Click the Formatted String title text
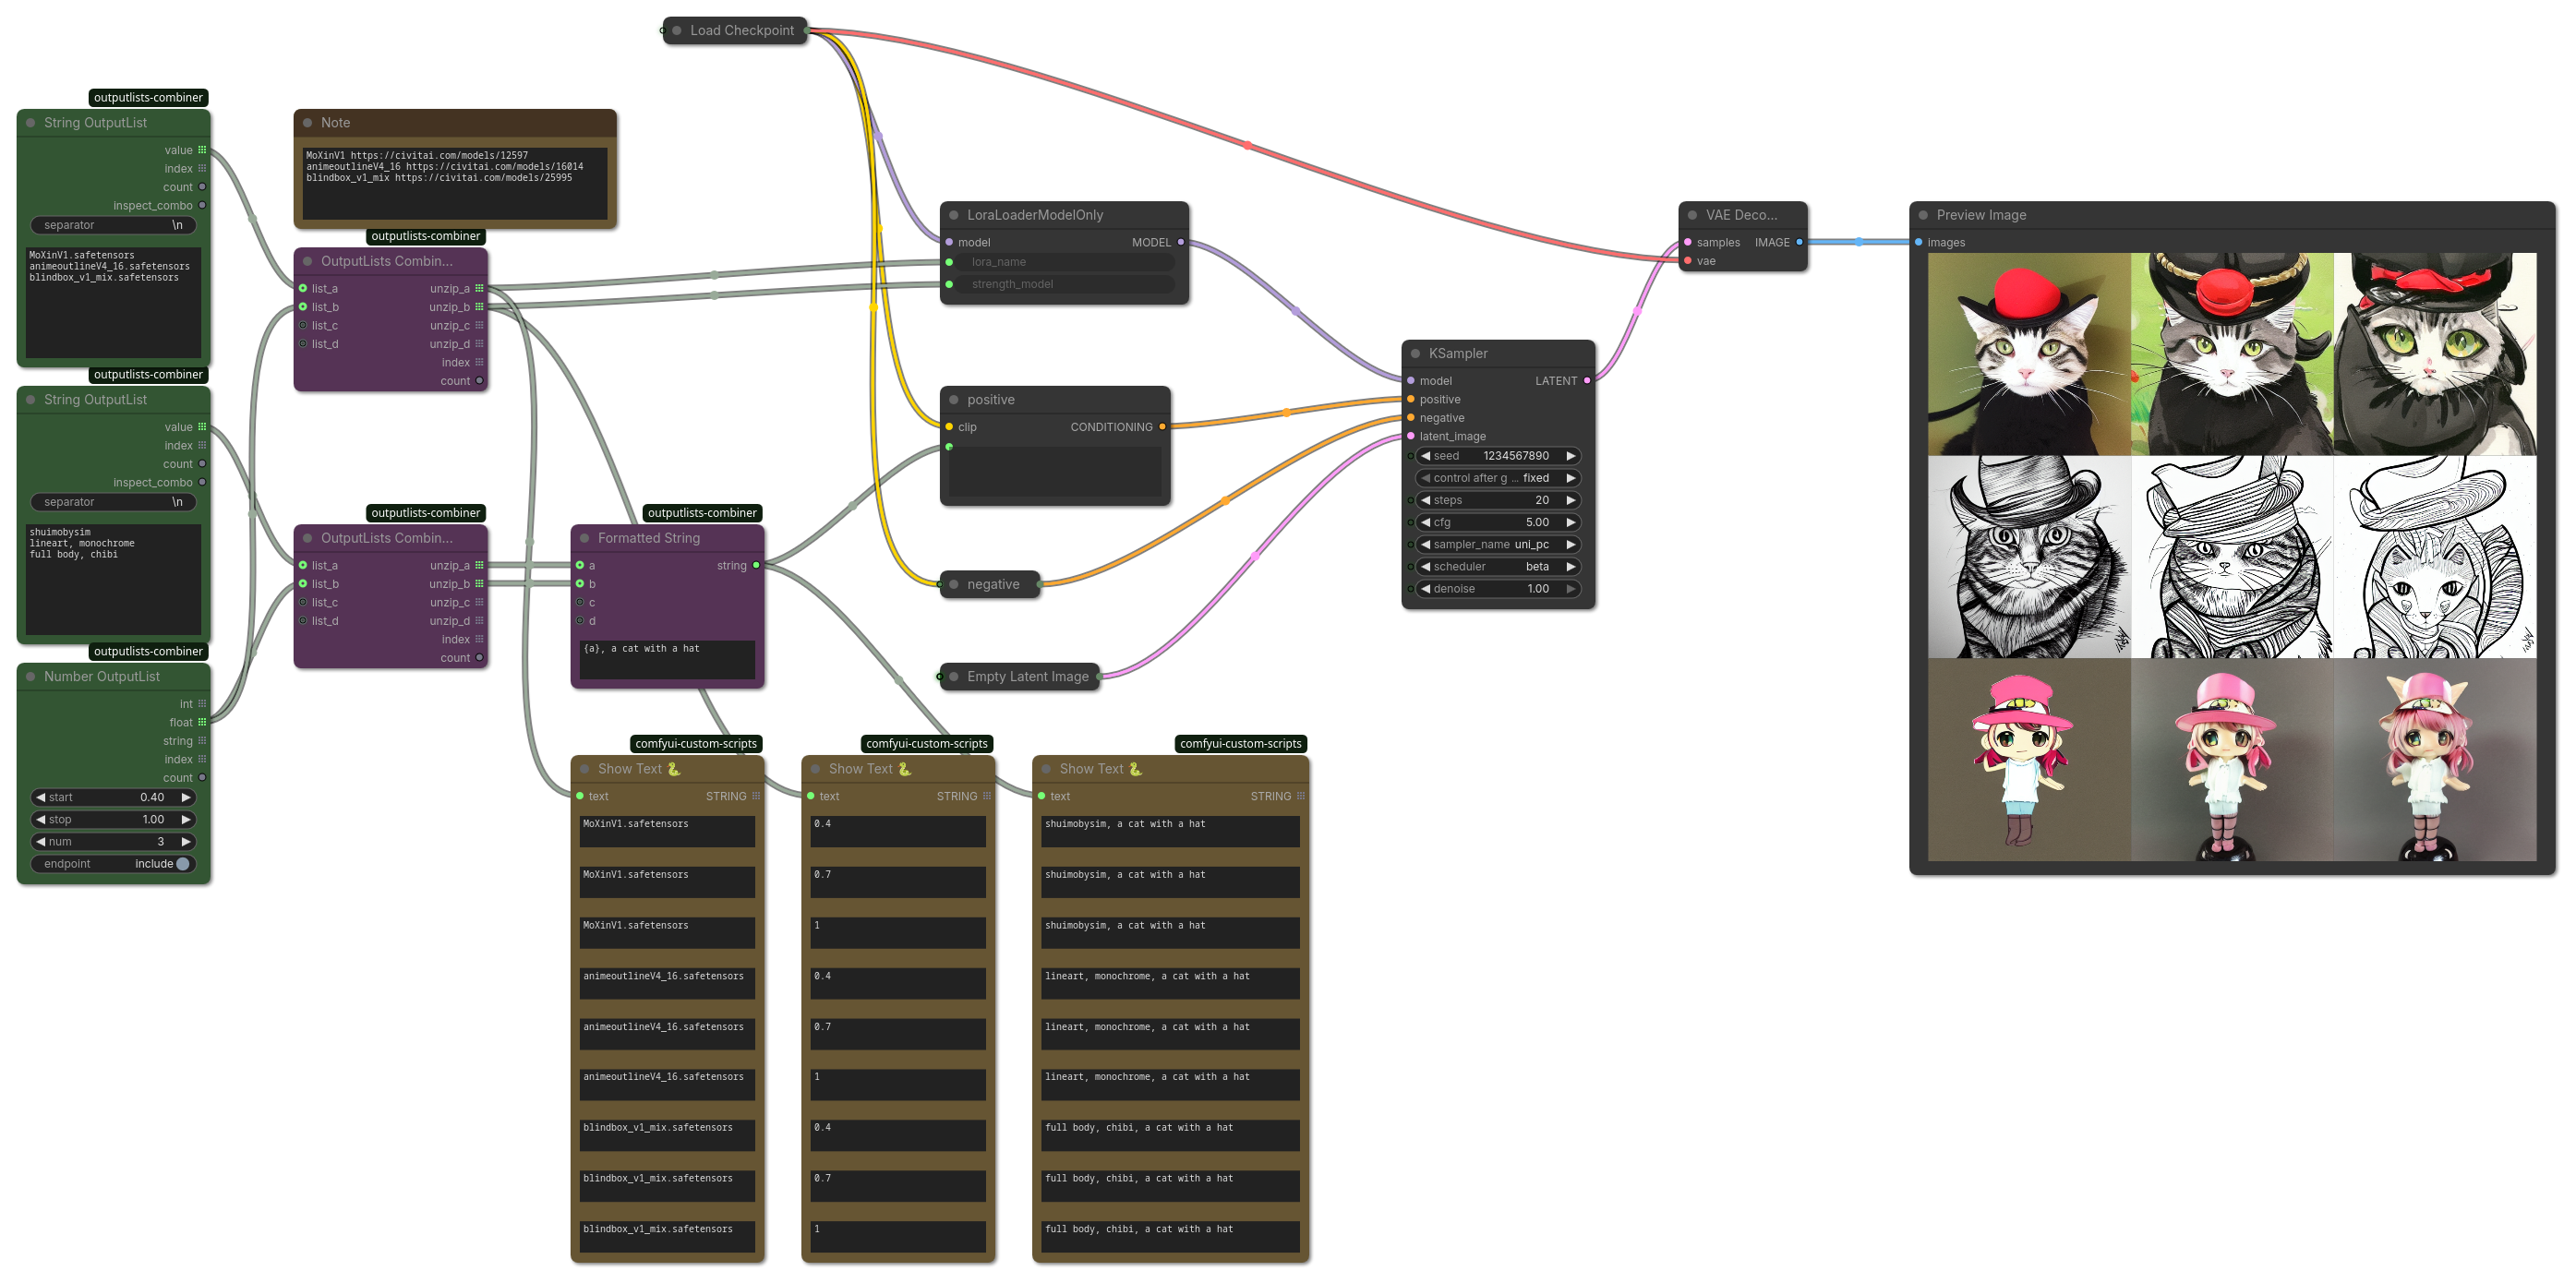Image resolution: width=2576 pixels, height=1283 pixels. 649,538
